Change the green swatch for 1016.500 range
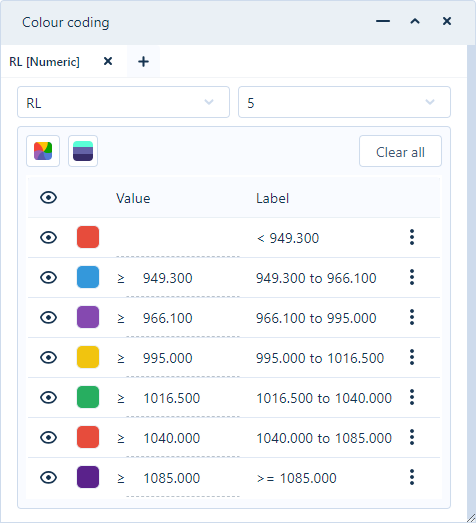476x523 pixels. pyautogui.click(x=88, y=397)
